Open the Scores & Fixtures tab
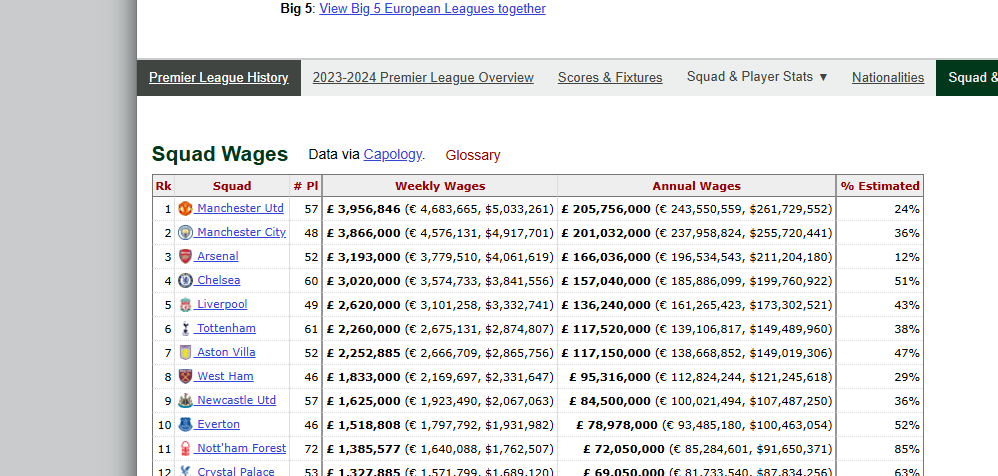The width and height of the screenshot is (998, 476). click(x=610, y=78)
